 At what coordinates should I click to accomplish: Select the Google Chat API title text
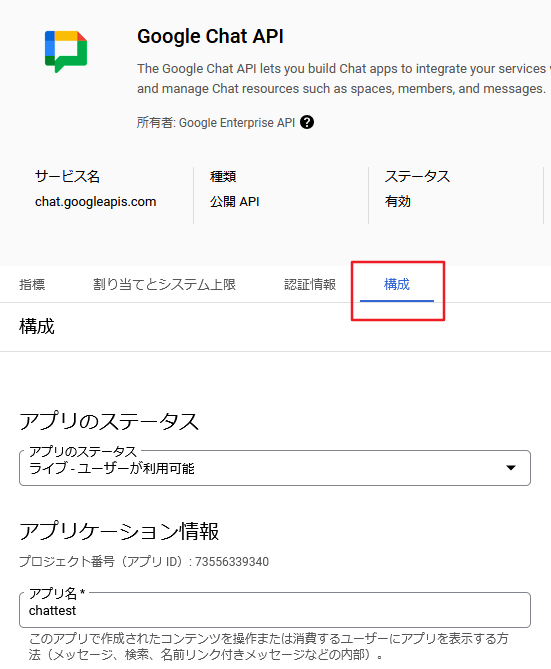click(x=210, y=36)
